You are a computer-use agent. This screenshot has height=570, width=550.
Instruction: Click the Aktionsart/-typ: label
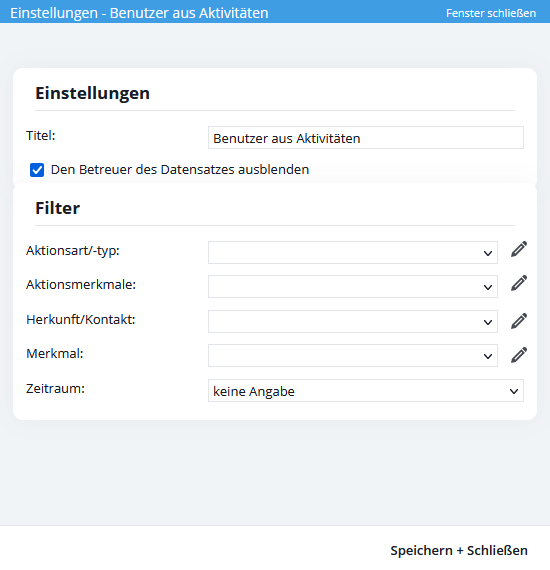pyautogui.click(x=73, y=251)
